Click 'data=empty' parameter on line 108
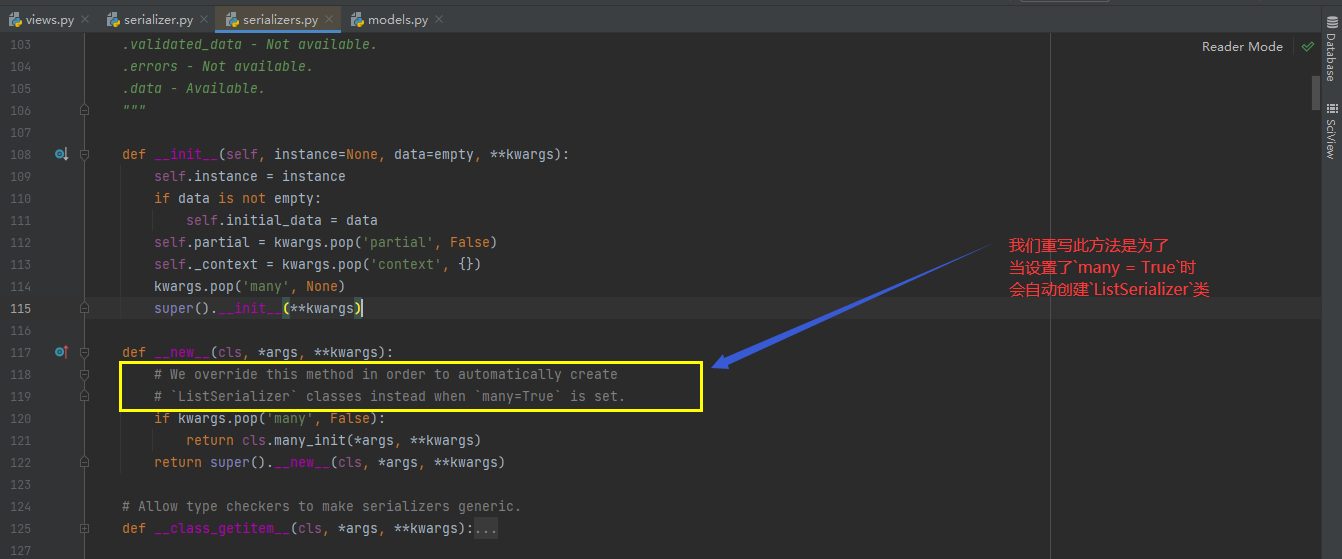The image size is (1342, 559). pyautogui.click(x=434, y=154)
